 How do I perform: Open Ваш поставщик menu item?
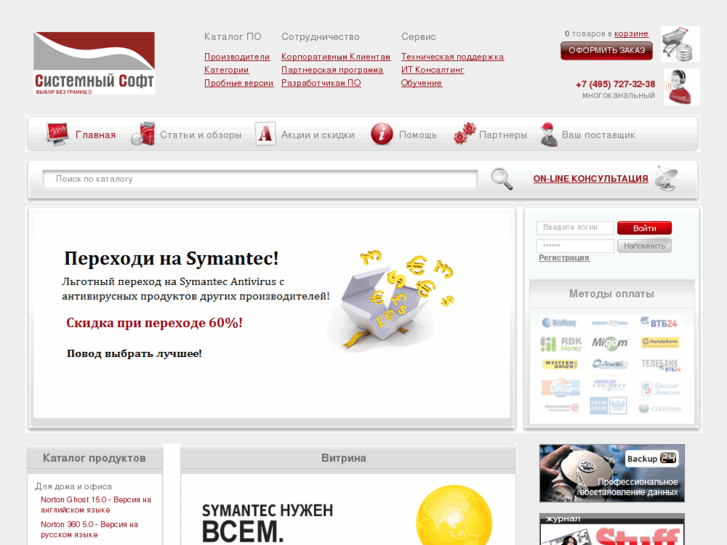pos(599,135)
